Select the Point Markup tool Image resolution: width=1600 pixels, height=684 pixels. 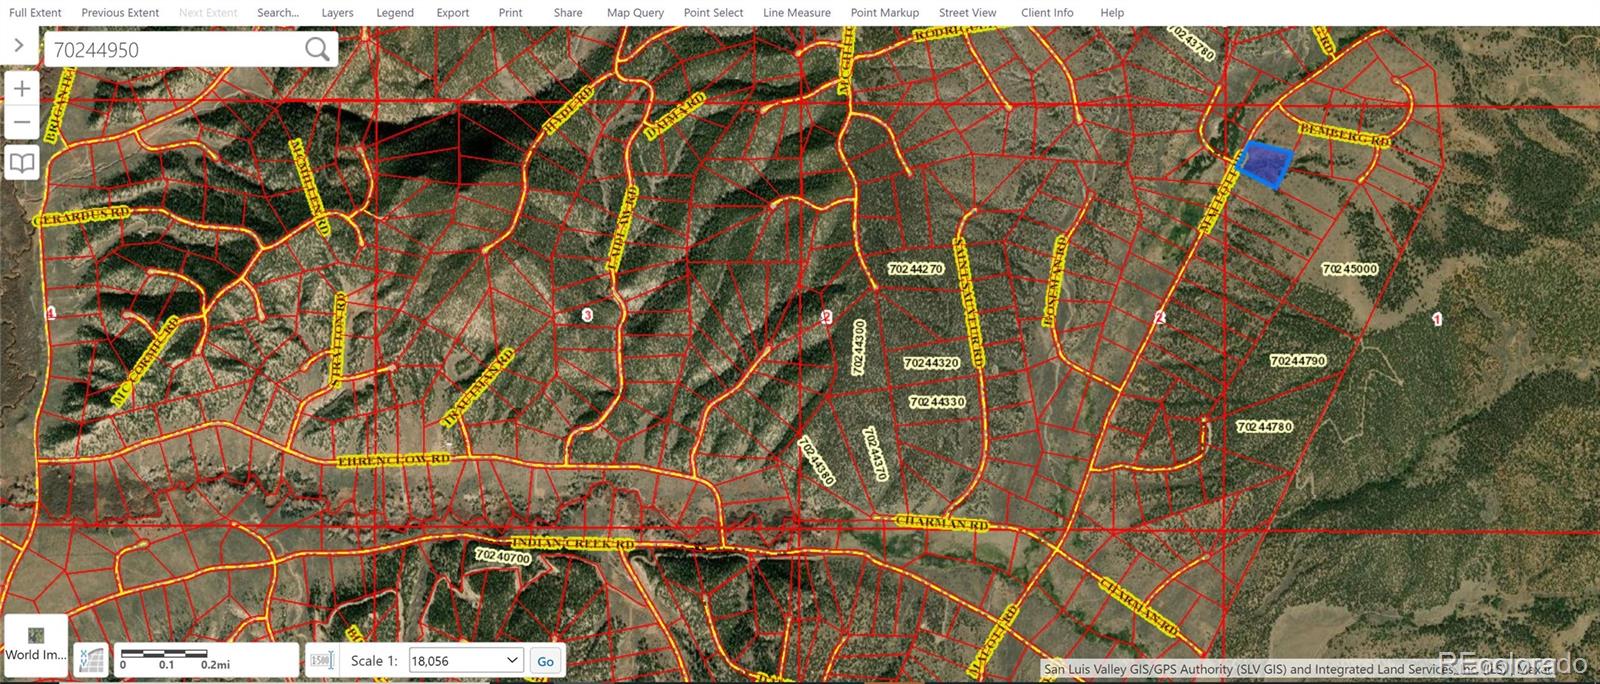[x=884, y=13]
